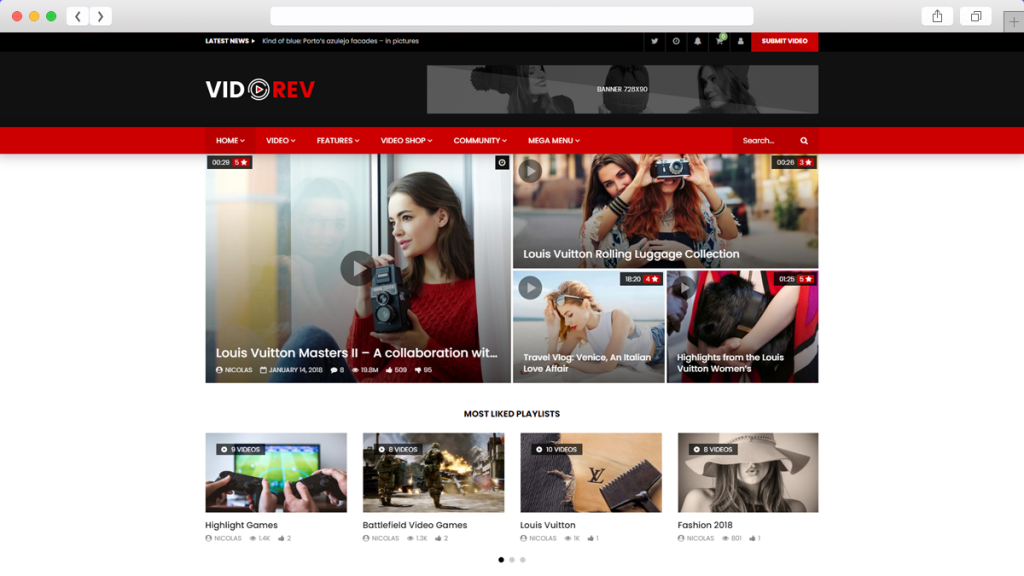Click the 10 Videos badge on Louis Vuitton
Image resolution: width=1024 pixels, height=576 pixels.
pos(556,449)
